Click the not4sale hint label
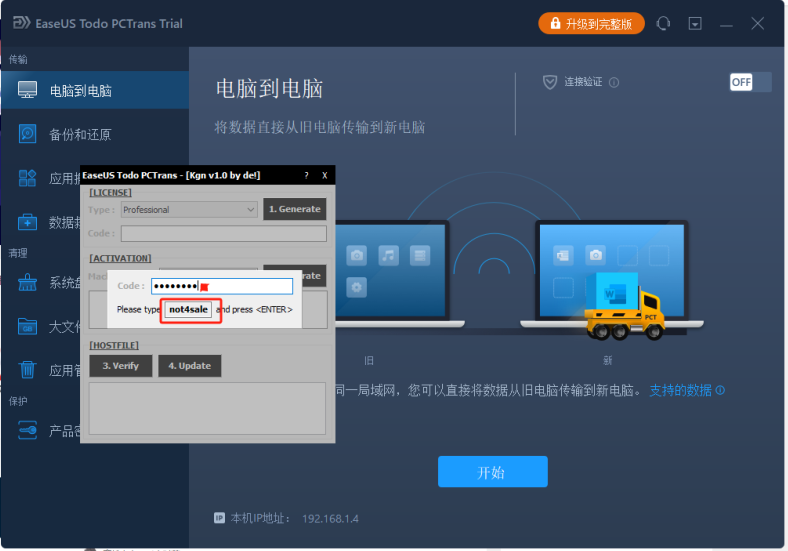 (x=188, y=309)
